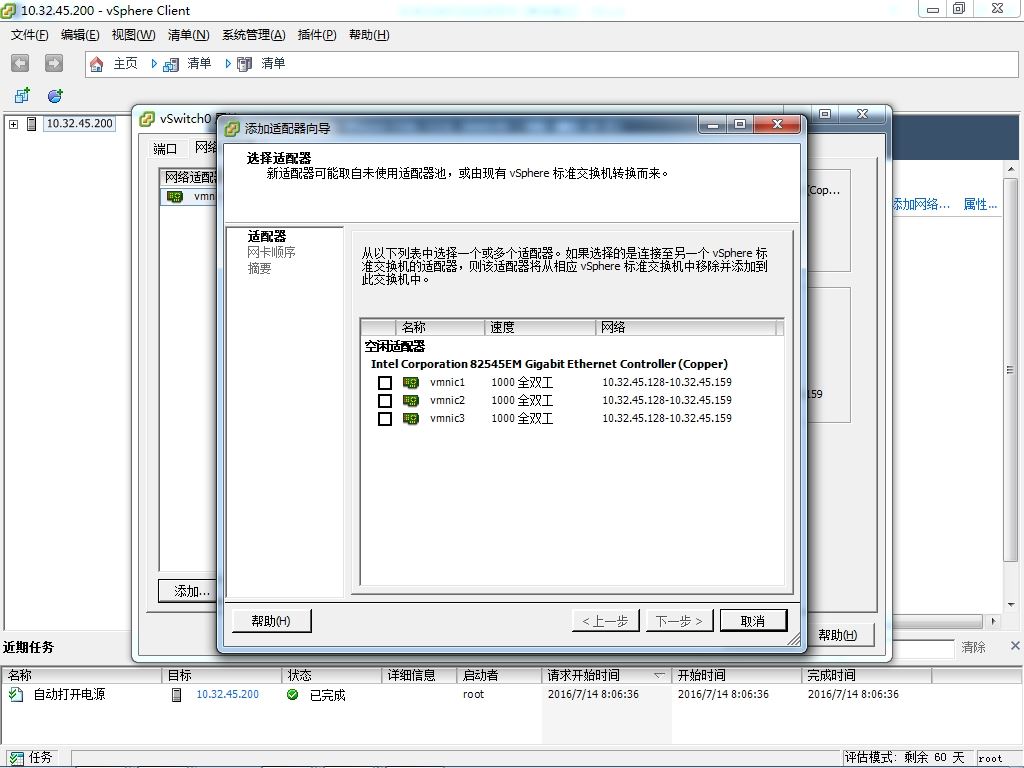Open the 系统管理(A) menu
The image size is (1024, 768).
pos(253,35)
